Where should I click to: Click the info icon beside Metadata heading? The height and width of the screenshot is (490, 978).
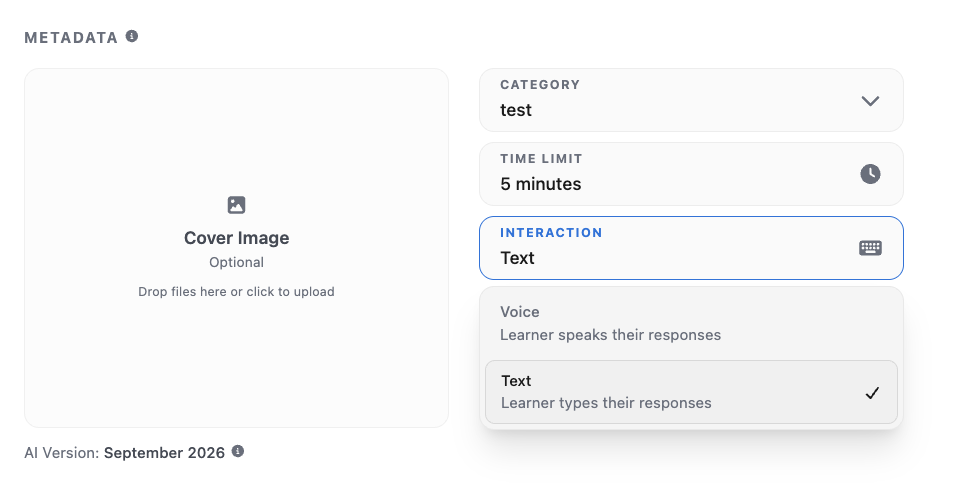[132, 36]
